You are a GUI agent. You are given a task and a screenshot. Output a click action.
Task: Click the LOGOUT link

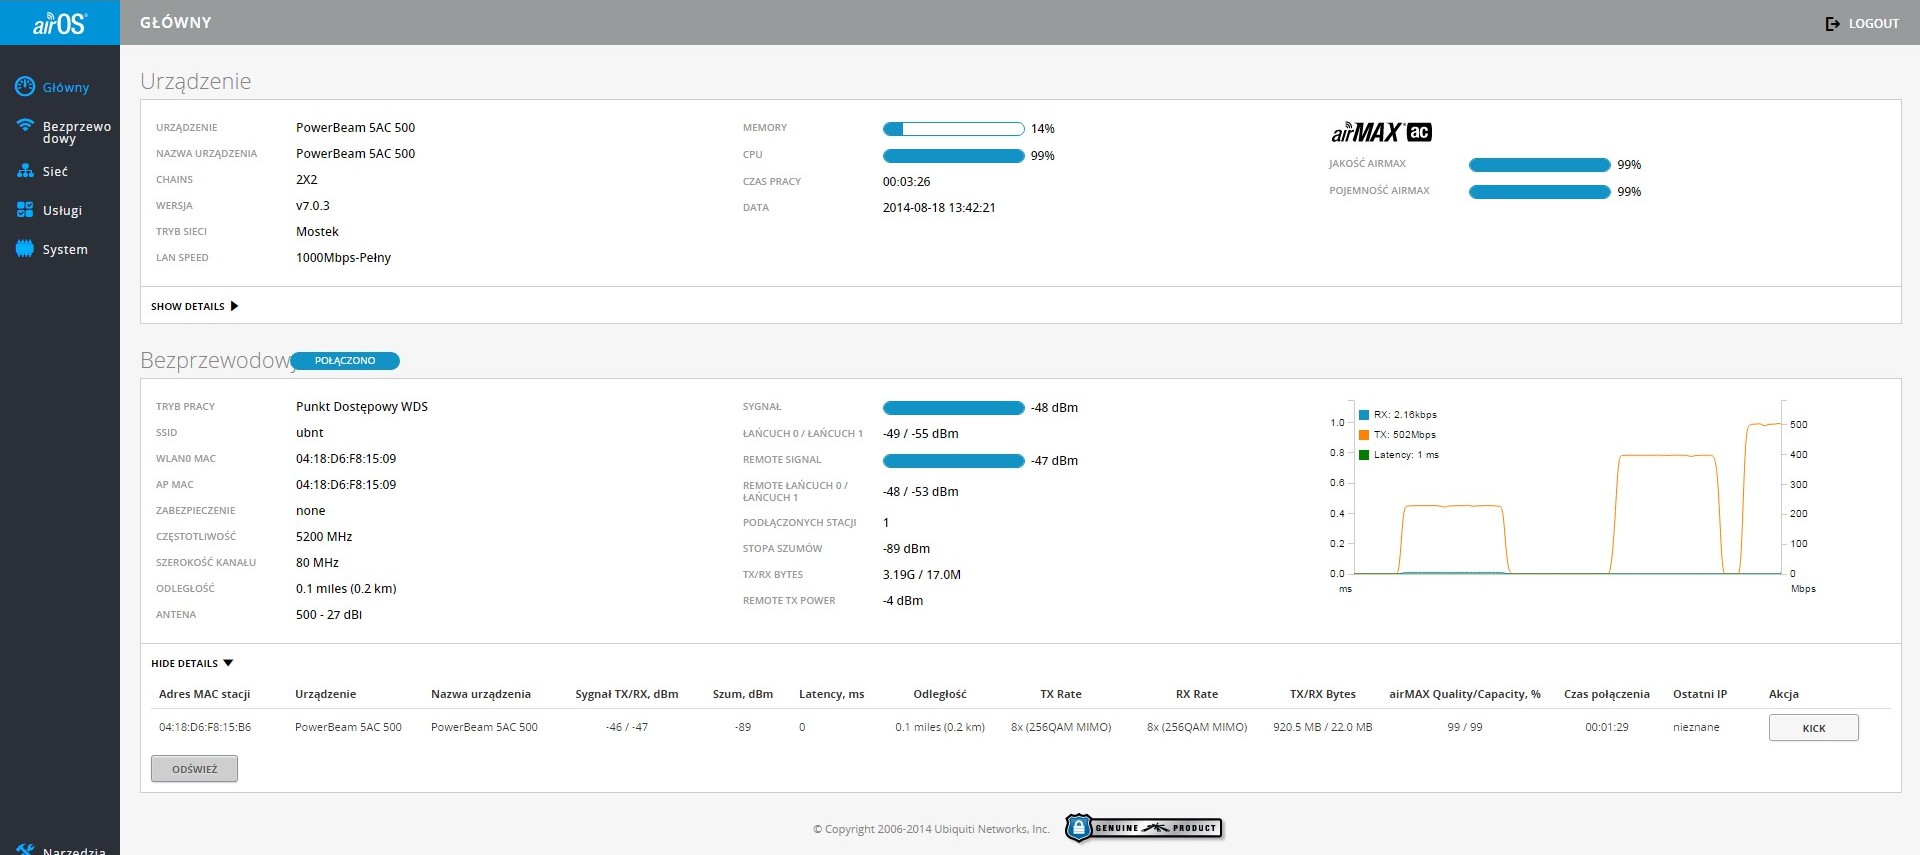tap(1873, 23)
